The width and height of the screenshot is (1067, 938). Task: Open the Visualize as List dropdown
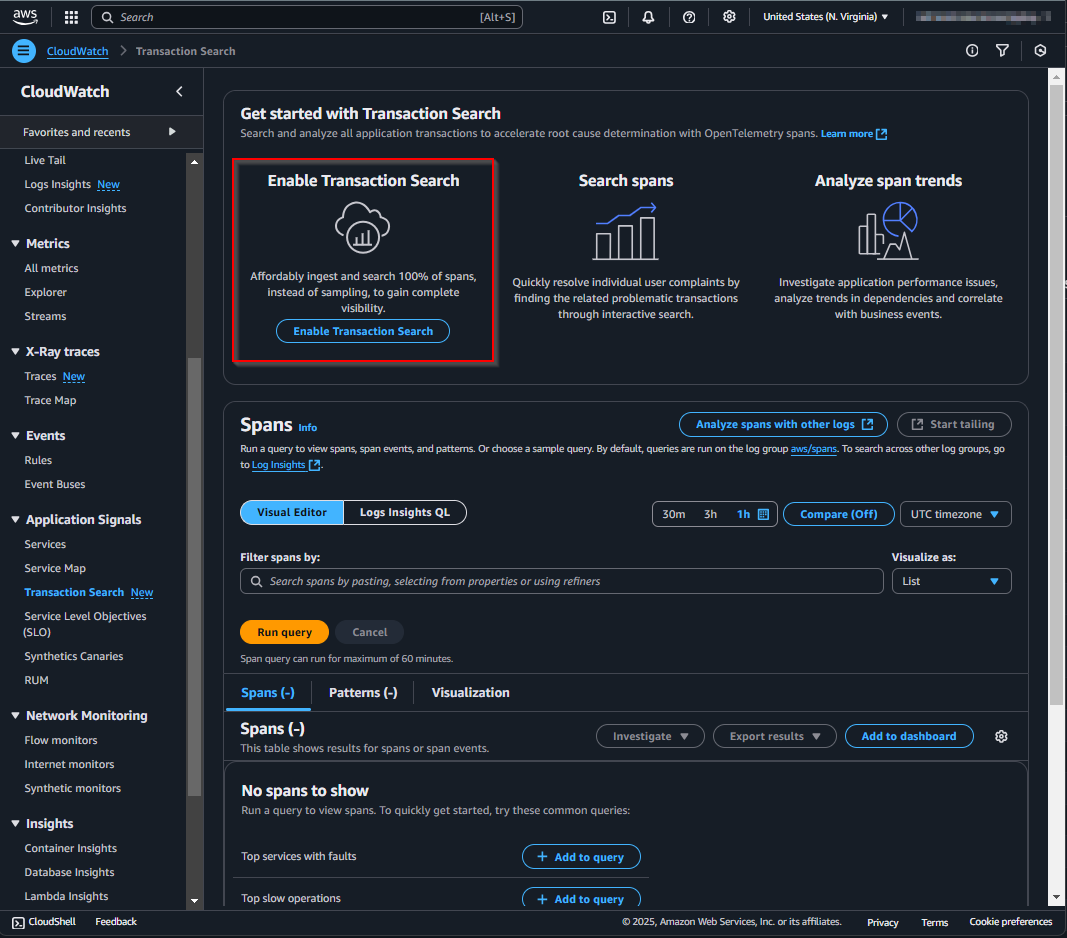point(951,581)
